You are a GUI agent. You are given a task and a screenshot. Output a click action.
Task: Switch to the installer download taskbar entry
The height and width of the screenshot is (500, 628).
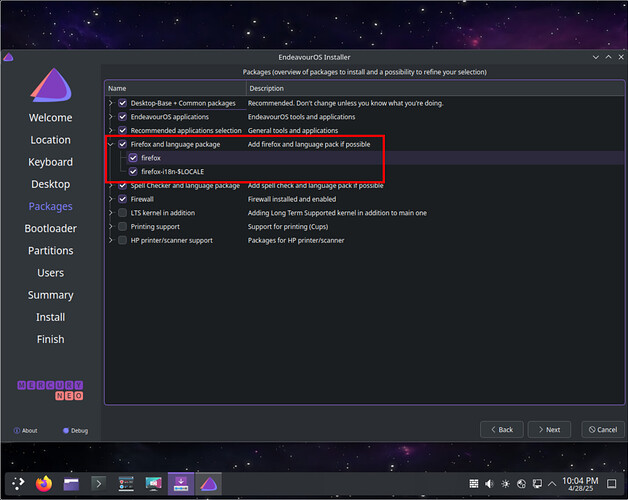181,484
